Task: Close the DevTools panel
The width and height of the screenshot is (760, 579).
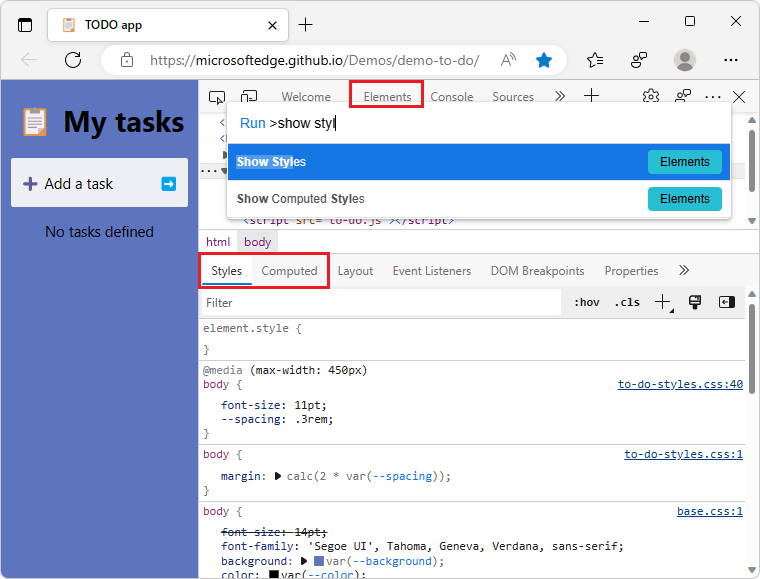Action: point(739,97)
